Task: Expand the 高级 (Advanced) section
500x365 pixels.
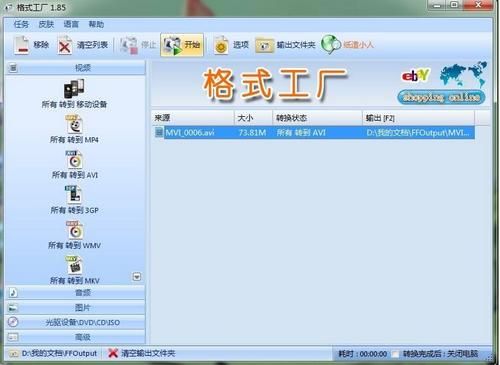Action: click(x=75, y=337)
